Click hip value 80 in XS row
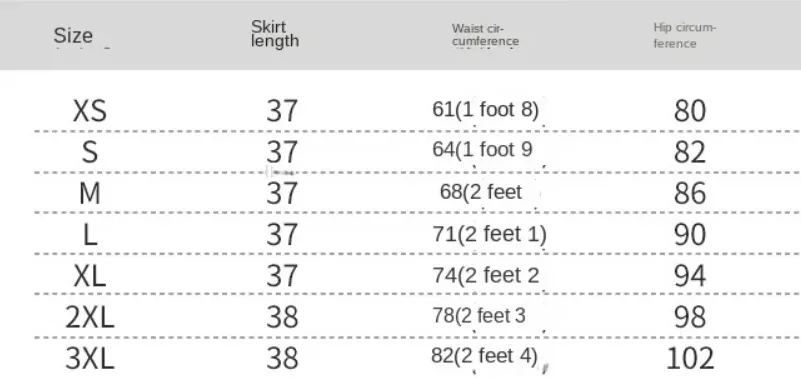801x380 pixels. (x=690, y=111)
